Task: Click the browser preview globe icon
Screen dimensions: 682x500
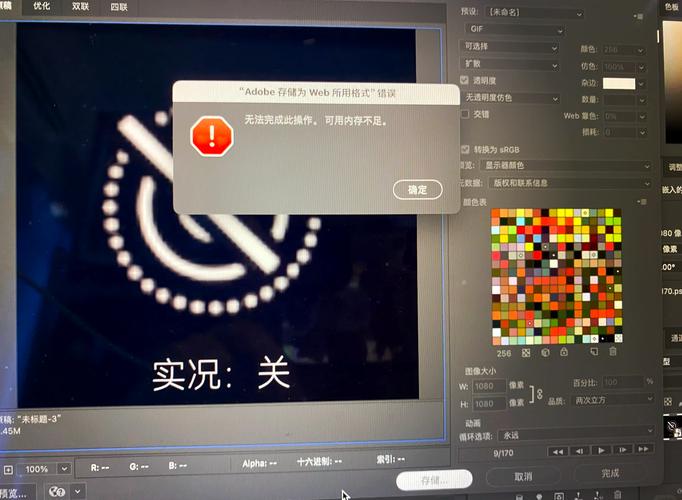Action: (x=57, y=492)
